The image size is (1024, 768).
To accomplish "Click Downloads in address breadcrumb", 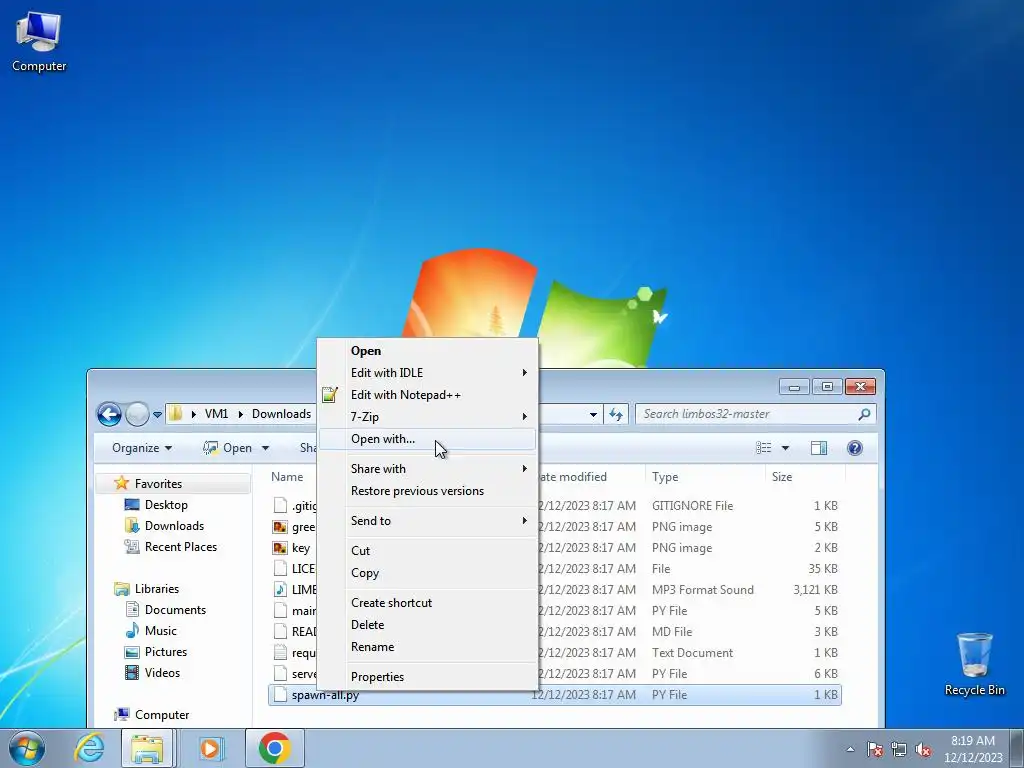I will pos(281,414).
